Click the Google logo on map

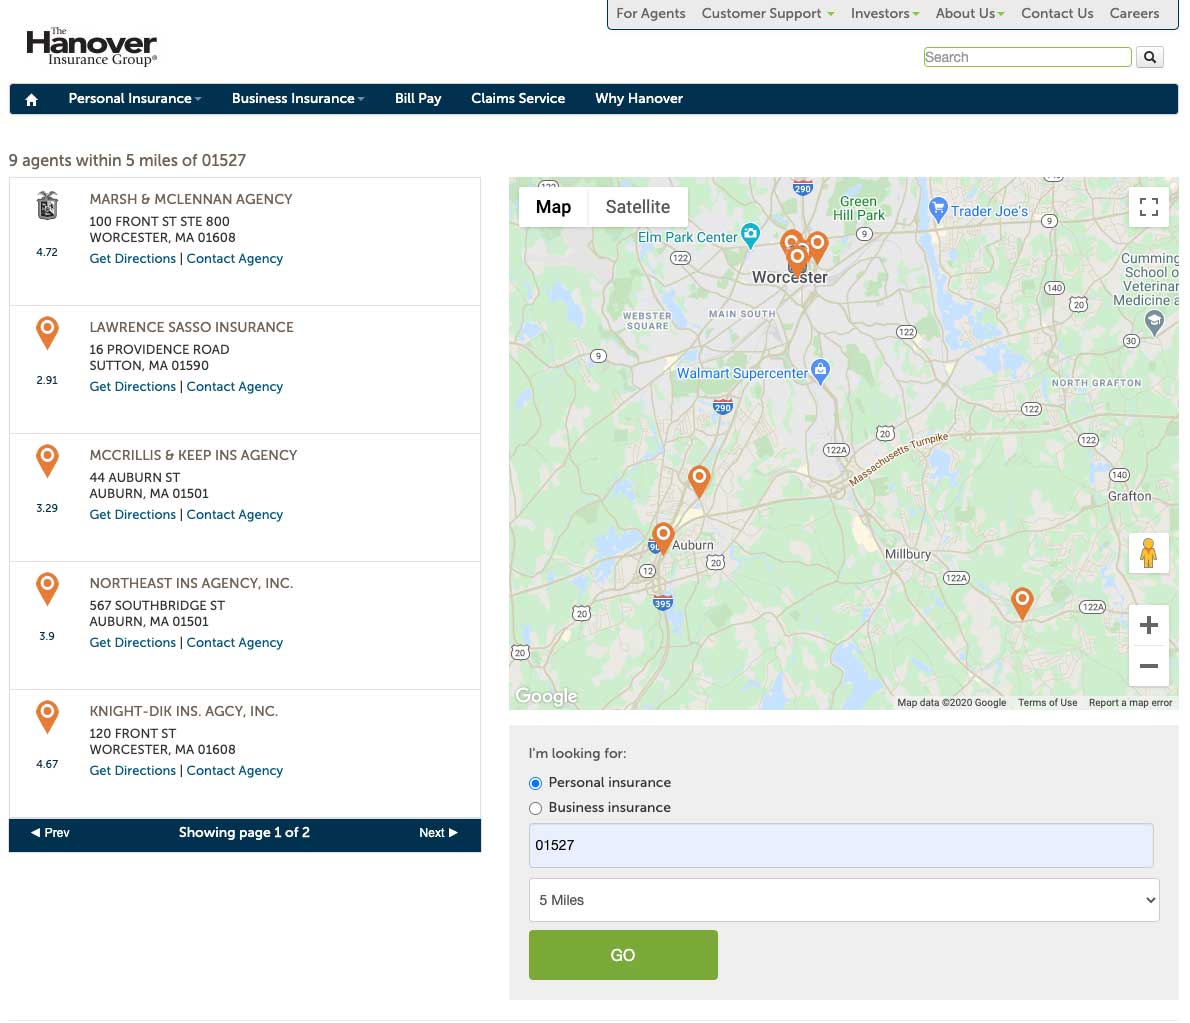click(x=546, y=696)
